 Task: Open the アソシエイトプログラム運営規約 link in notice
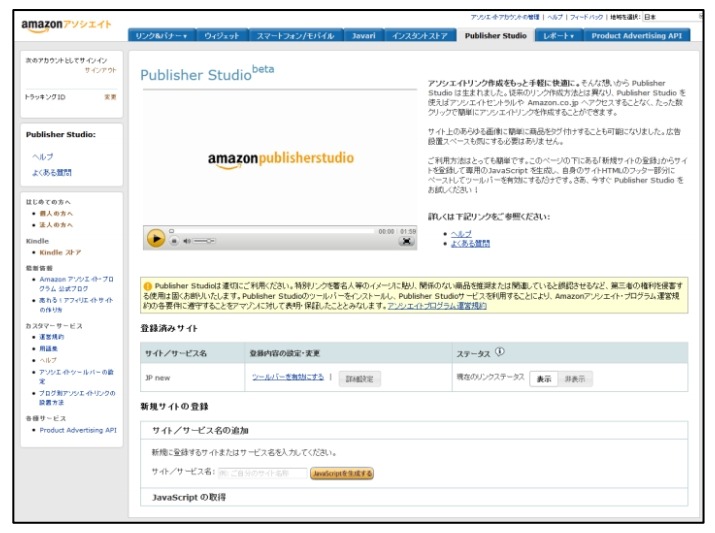pos(437,306)
